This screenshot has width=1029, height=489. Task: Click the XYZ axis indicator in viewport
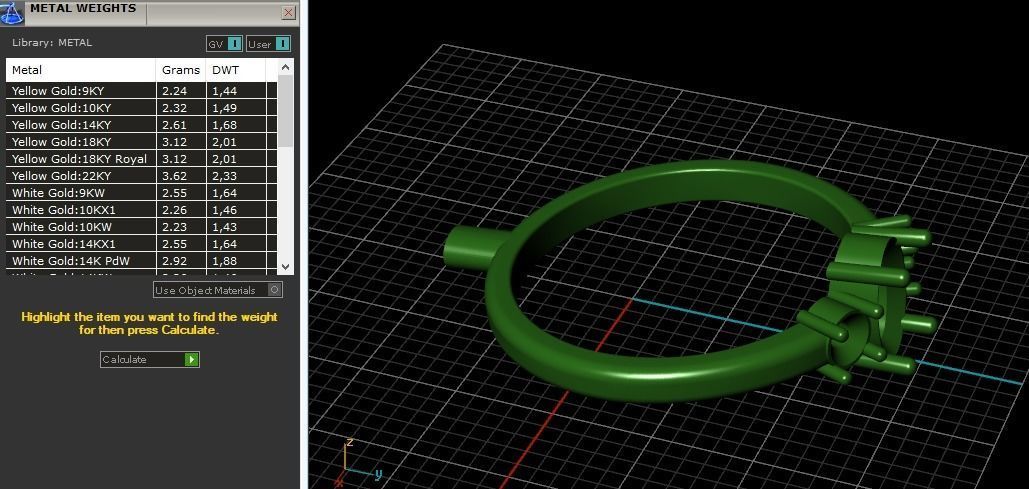[x=358, y=461]
